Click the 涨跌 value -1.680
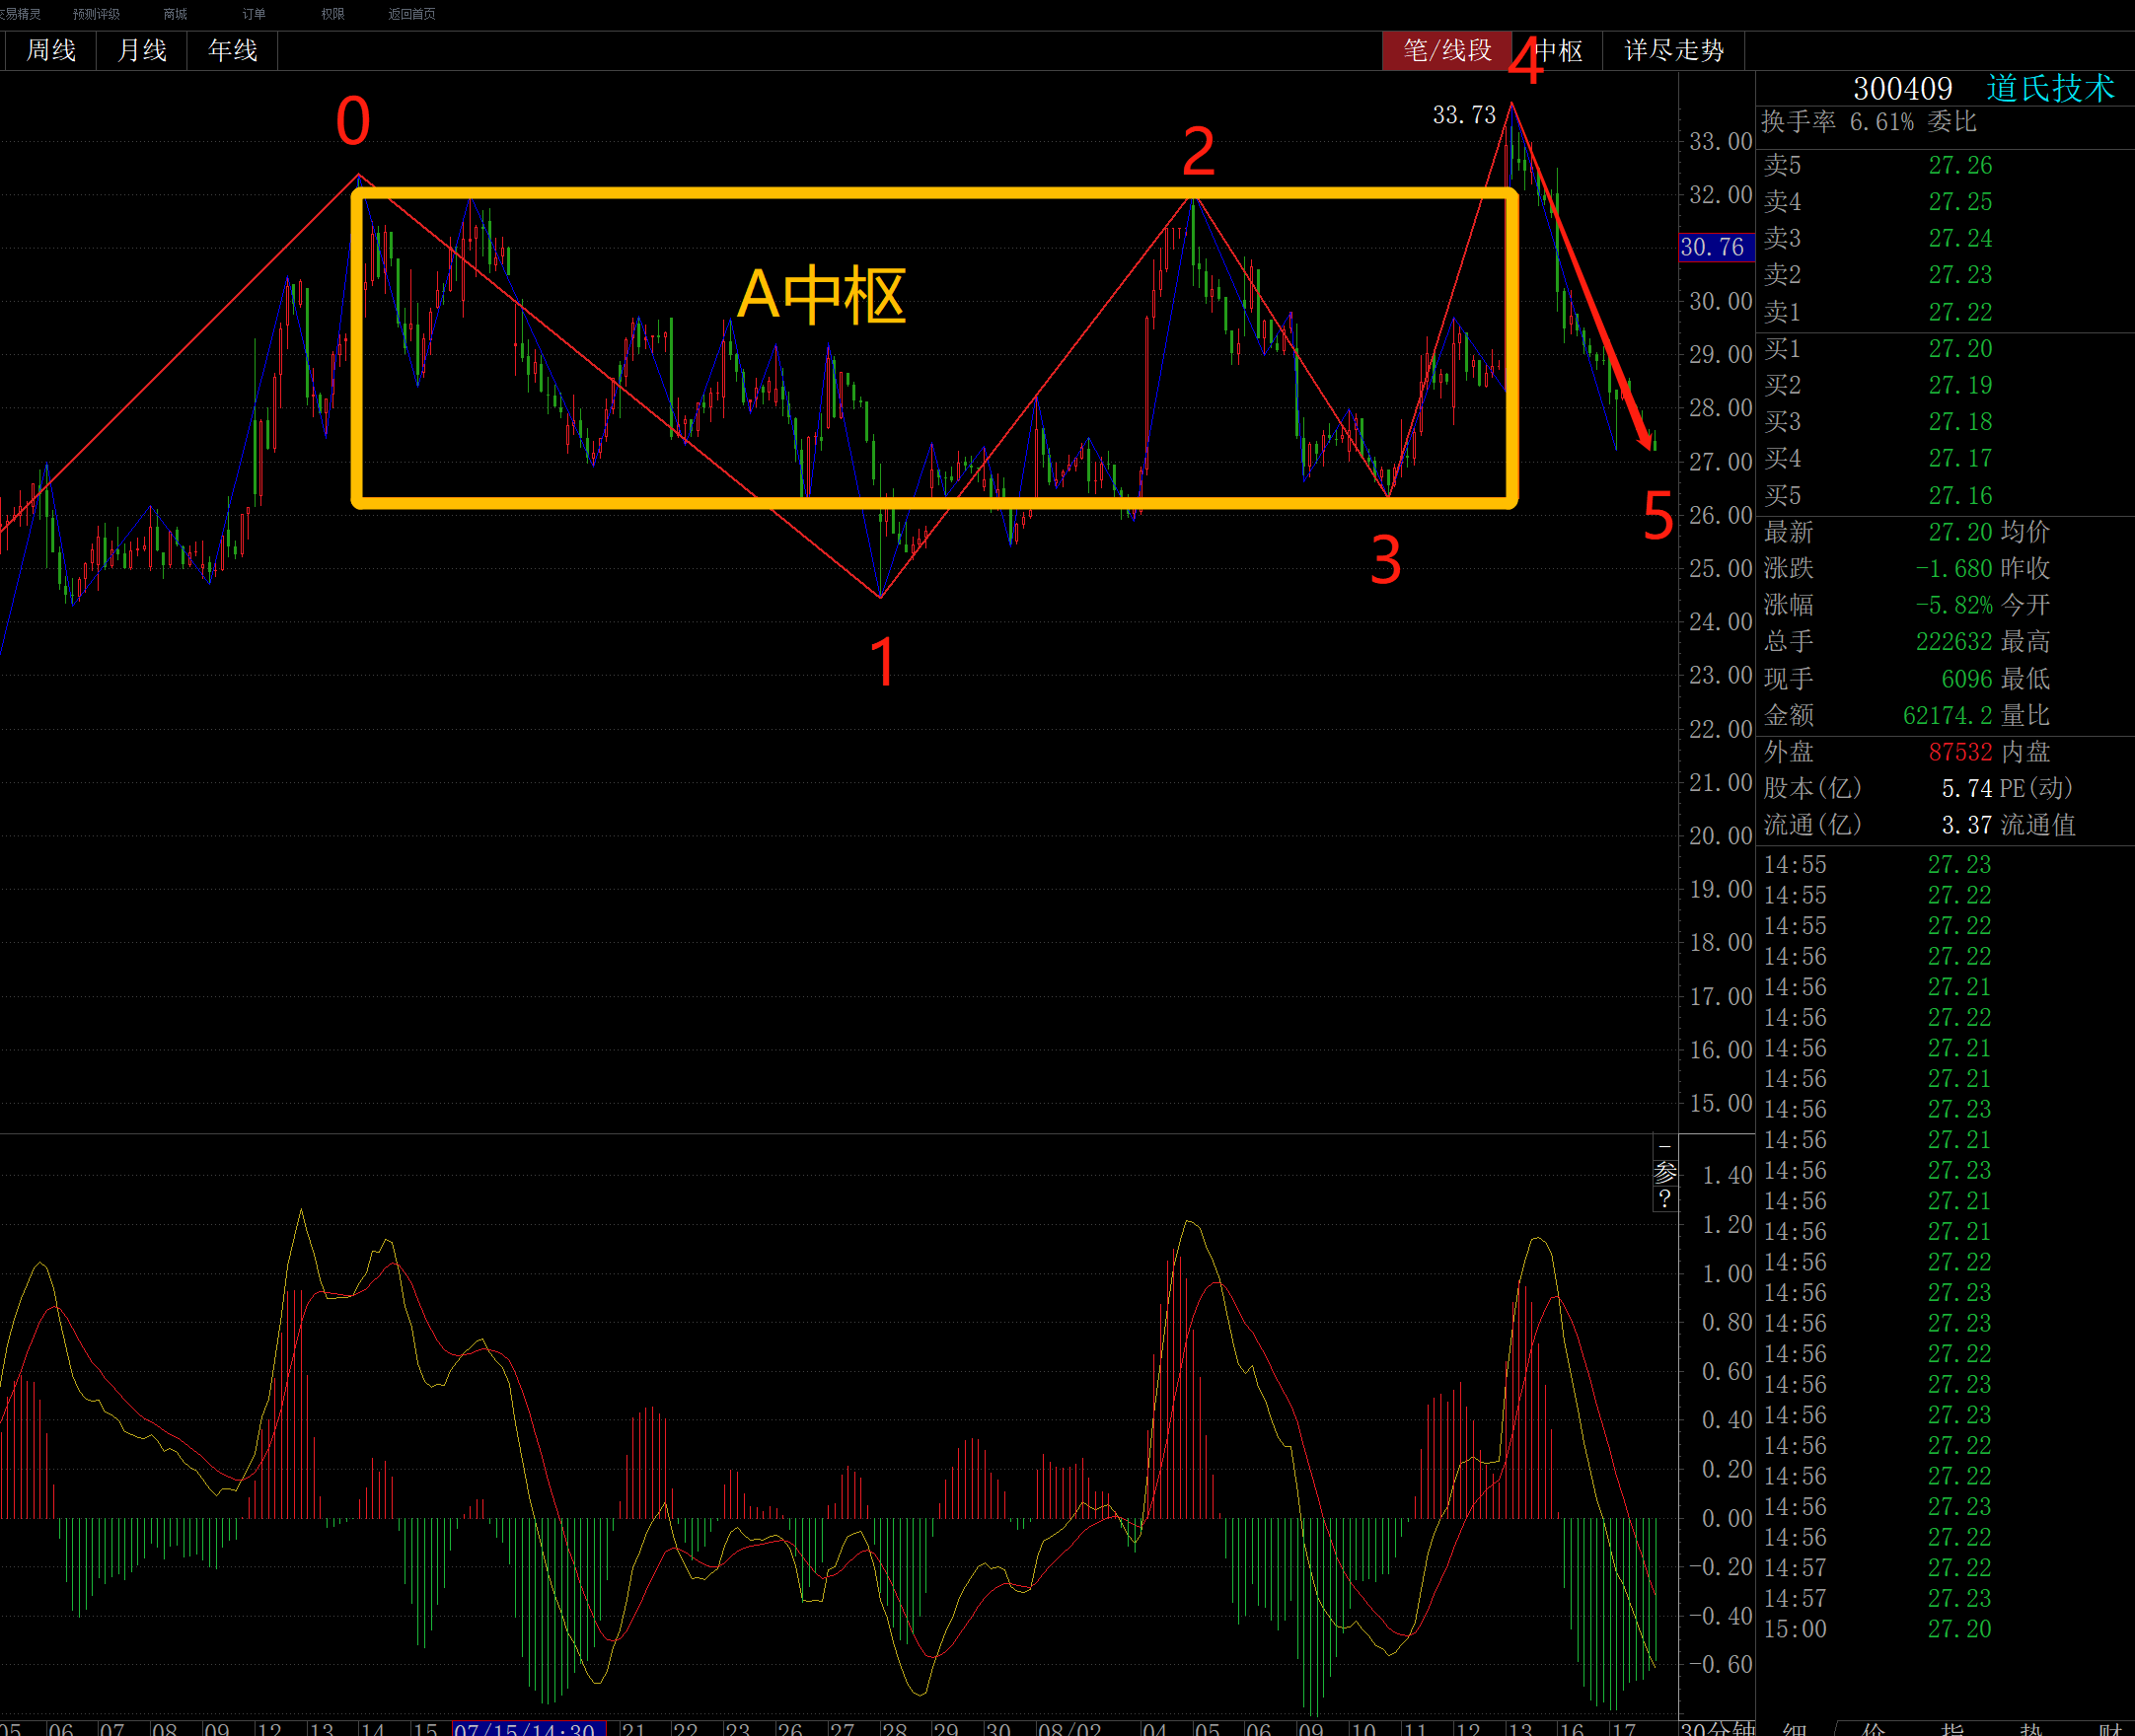 (1954, 569)
